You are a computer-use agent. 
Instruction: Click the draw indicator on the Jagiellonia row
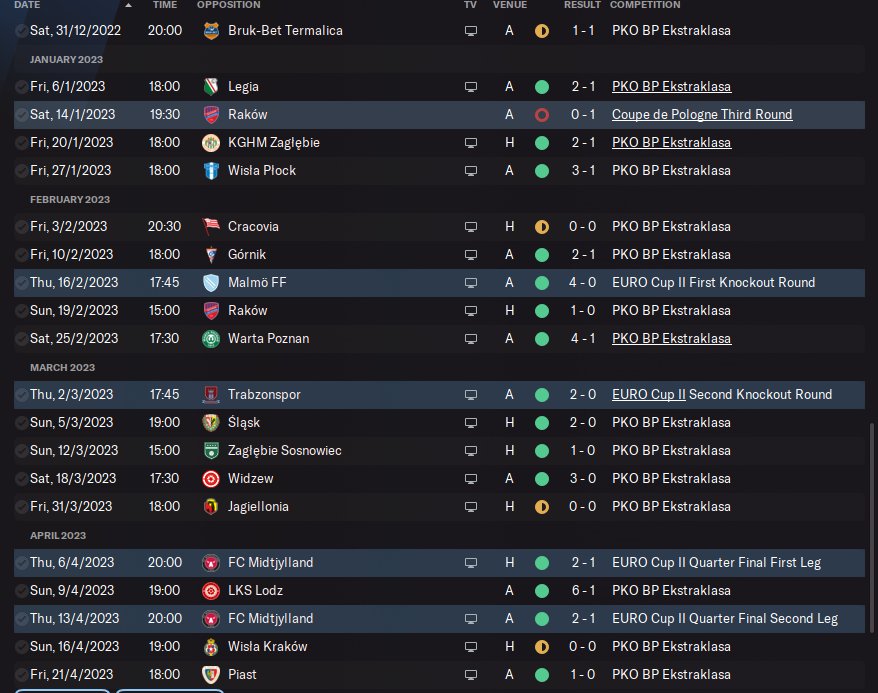(x=542, y=507)
